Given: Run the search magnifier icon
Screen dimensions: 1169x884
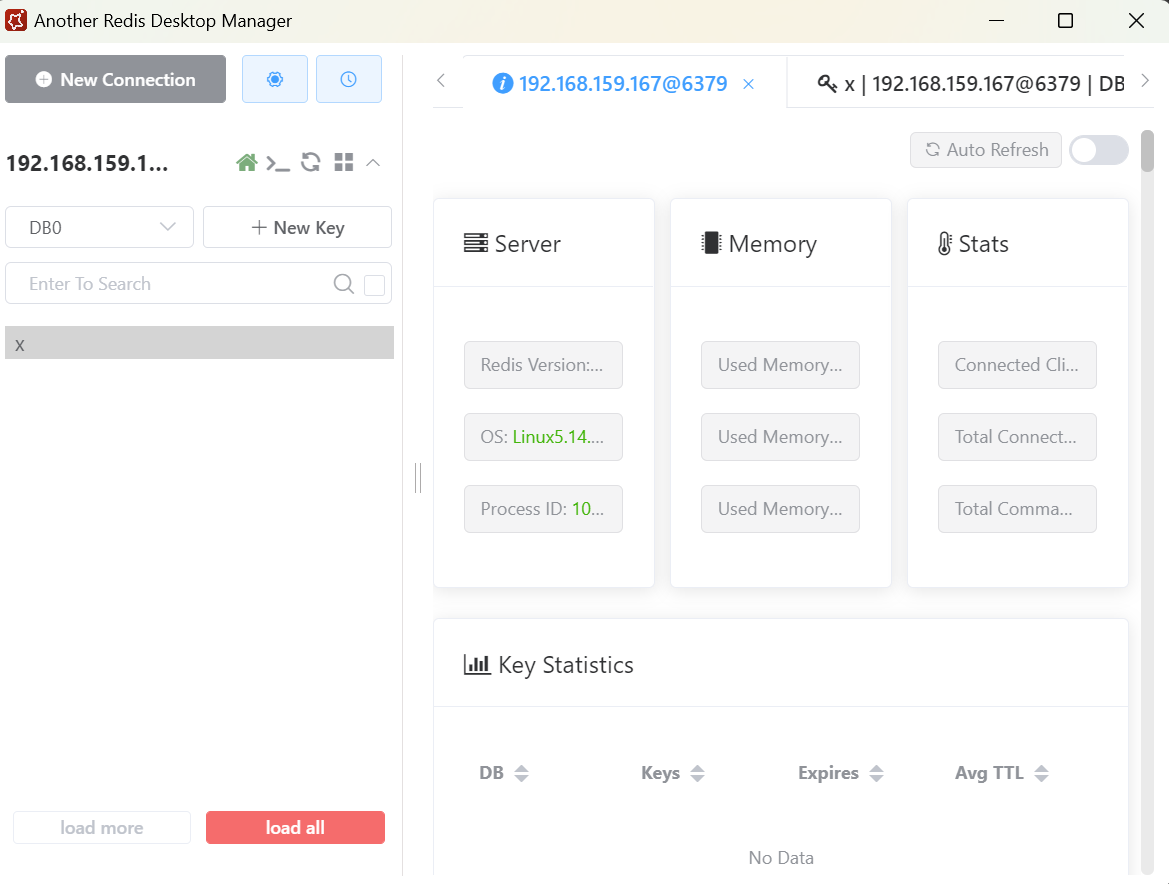Looking at the screenshot, I should coord(344,283).
